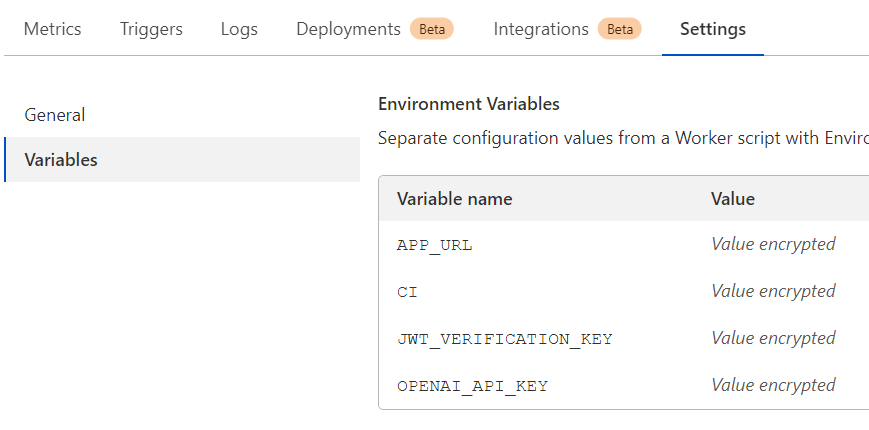
Task: Click the Environment Variables heading
Action: tap(468, 104)
